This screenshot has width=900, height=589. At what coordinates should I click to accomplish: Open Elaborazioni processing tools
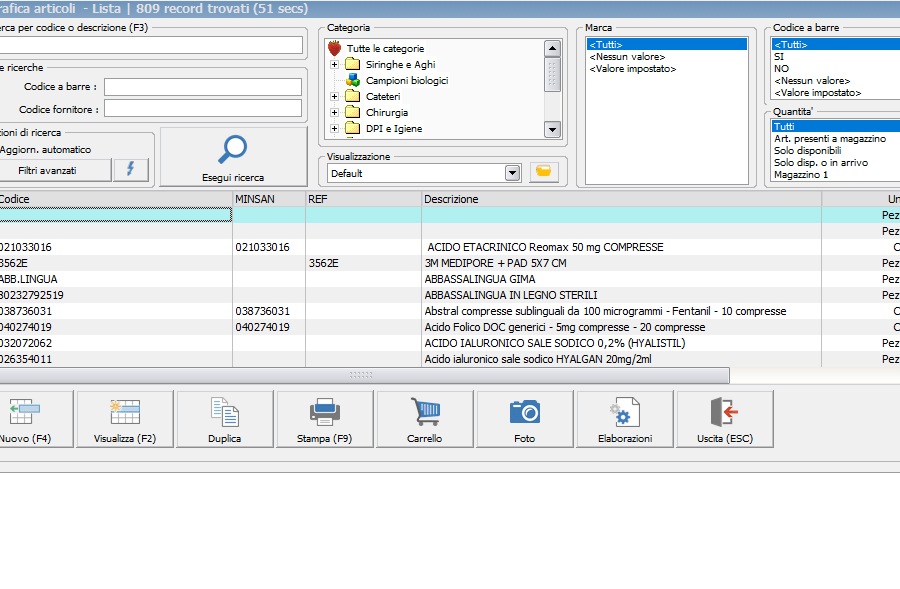pyautogui.click(x=624, y=419)
